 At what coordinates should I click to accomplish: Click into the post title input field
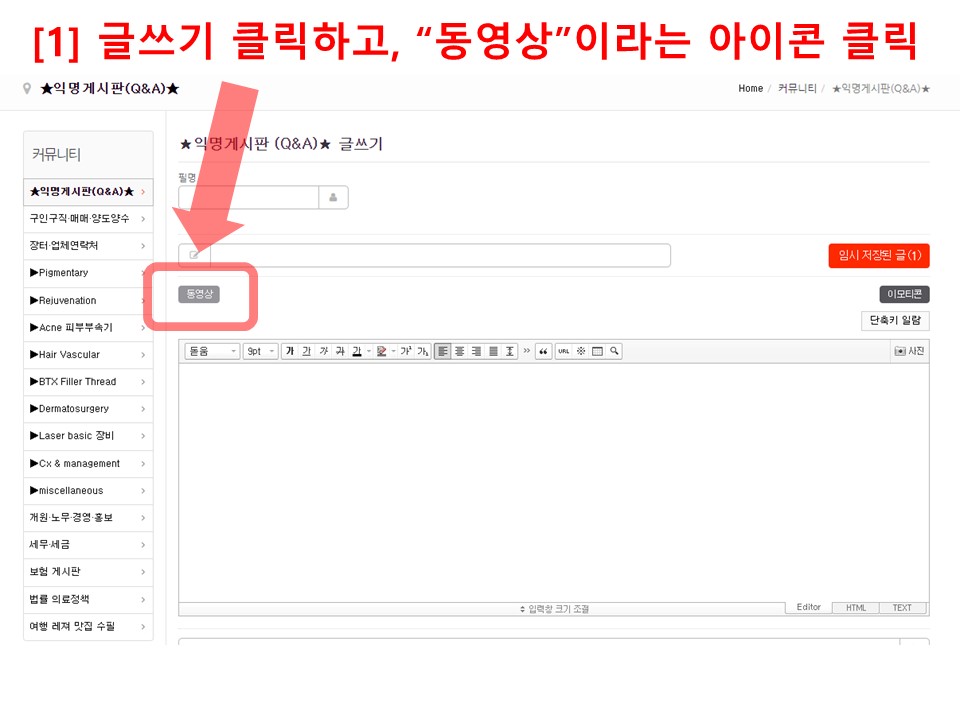[440, 256]
